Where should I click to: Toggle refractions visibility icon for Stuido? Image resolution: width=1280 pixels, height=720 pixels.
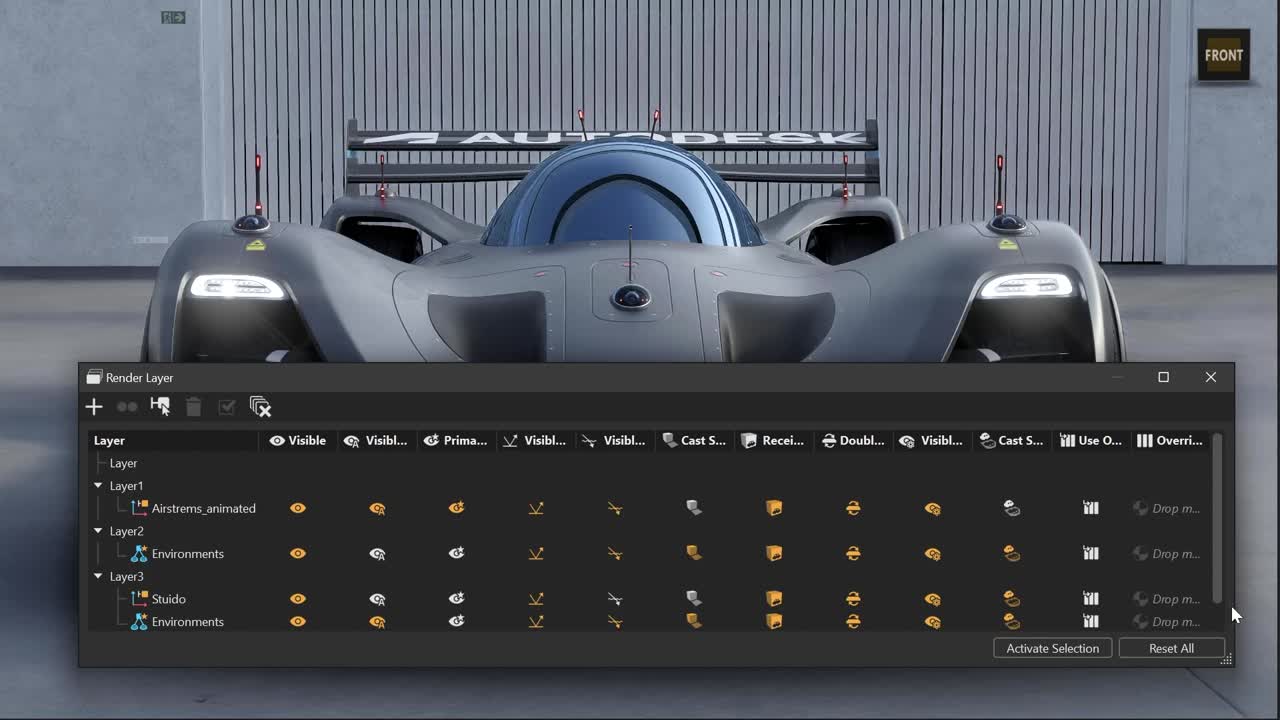pos(615,599)
